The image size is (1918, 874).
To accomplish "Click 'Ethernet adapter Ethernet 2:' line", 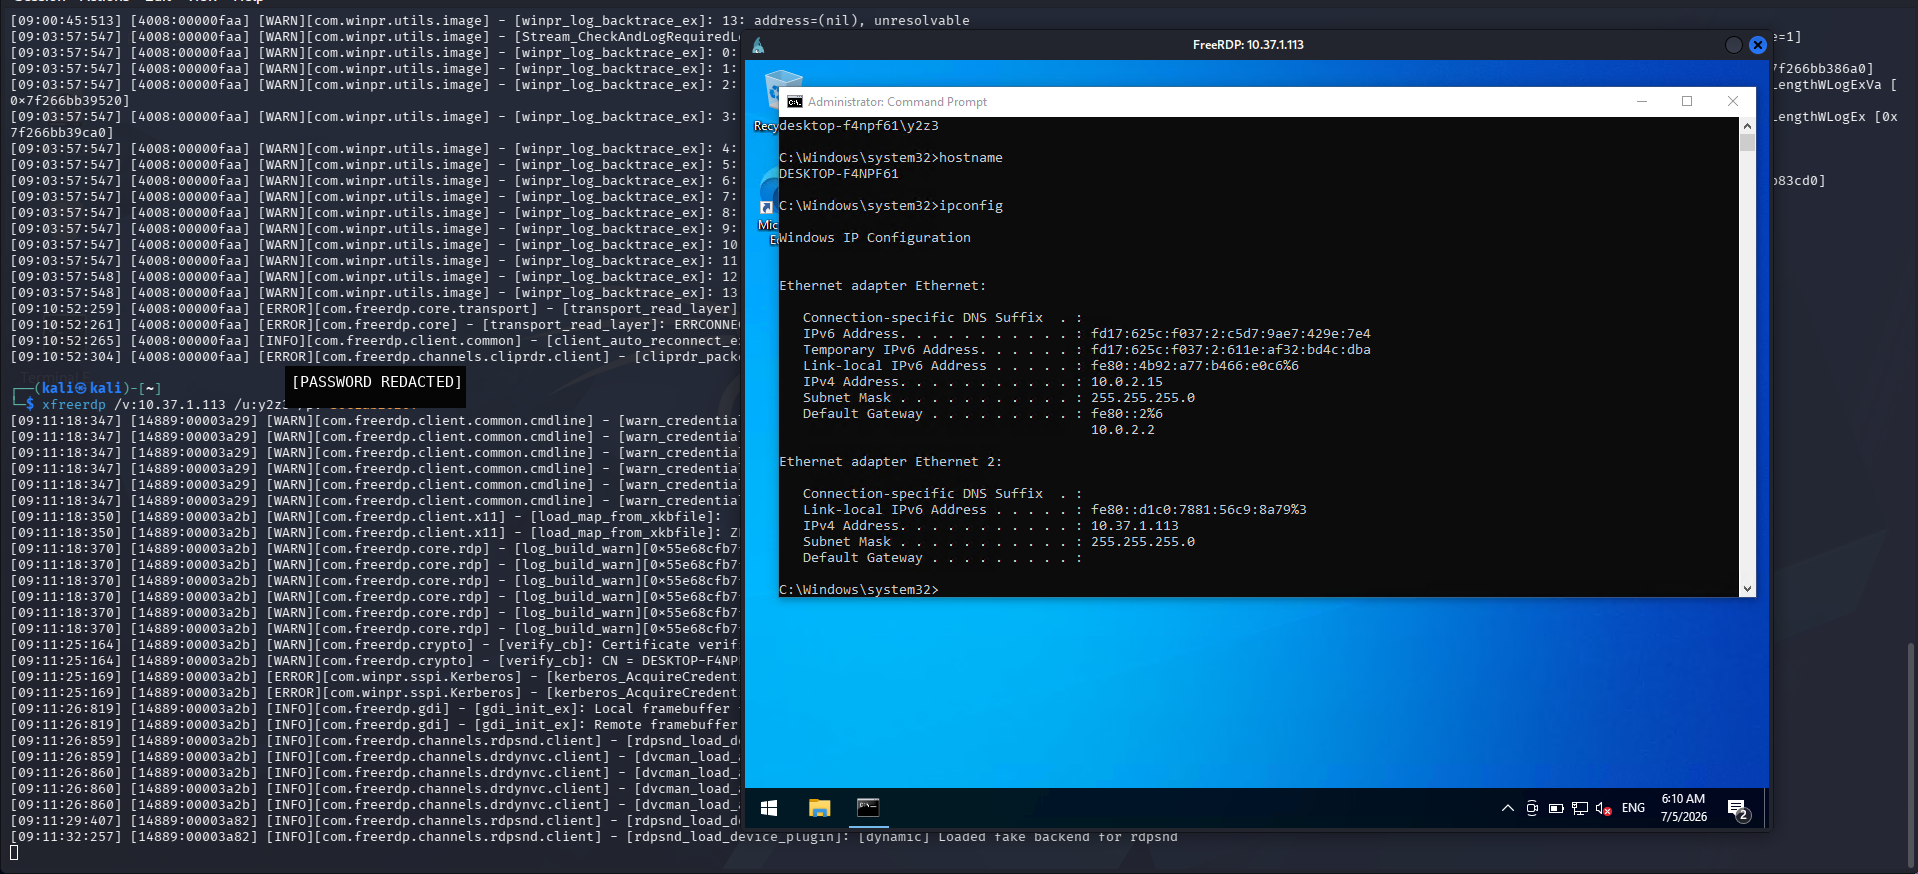I will tap(890, 462).
